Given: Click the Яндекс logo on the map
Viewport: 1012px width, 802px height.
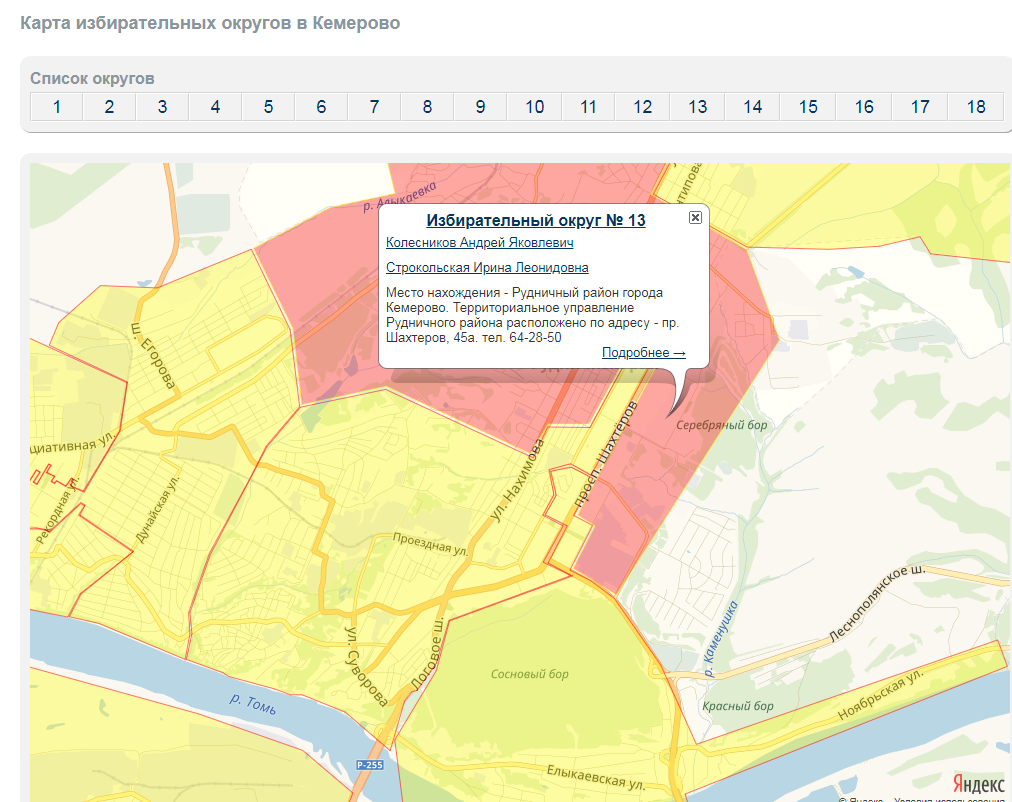Looking at the screenshot, I should (x=978, y=784).
